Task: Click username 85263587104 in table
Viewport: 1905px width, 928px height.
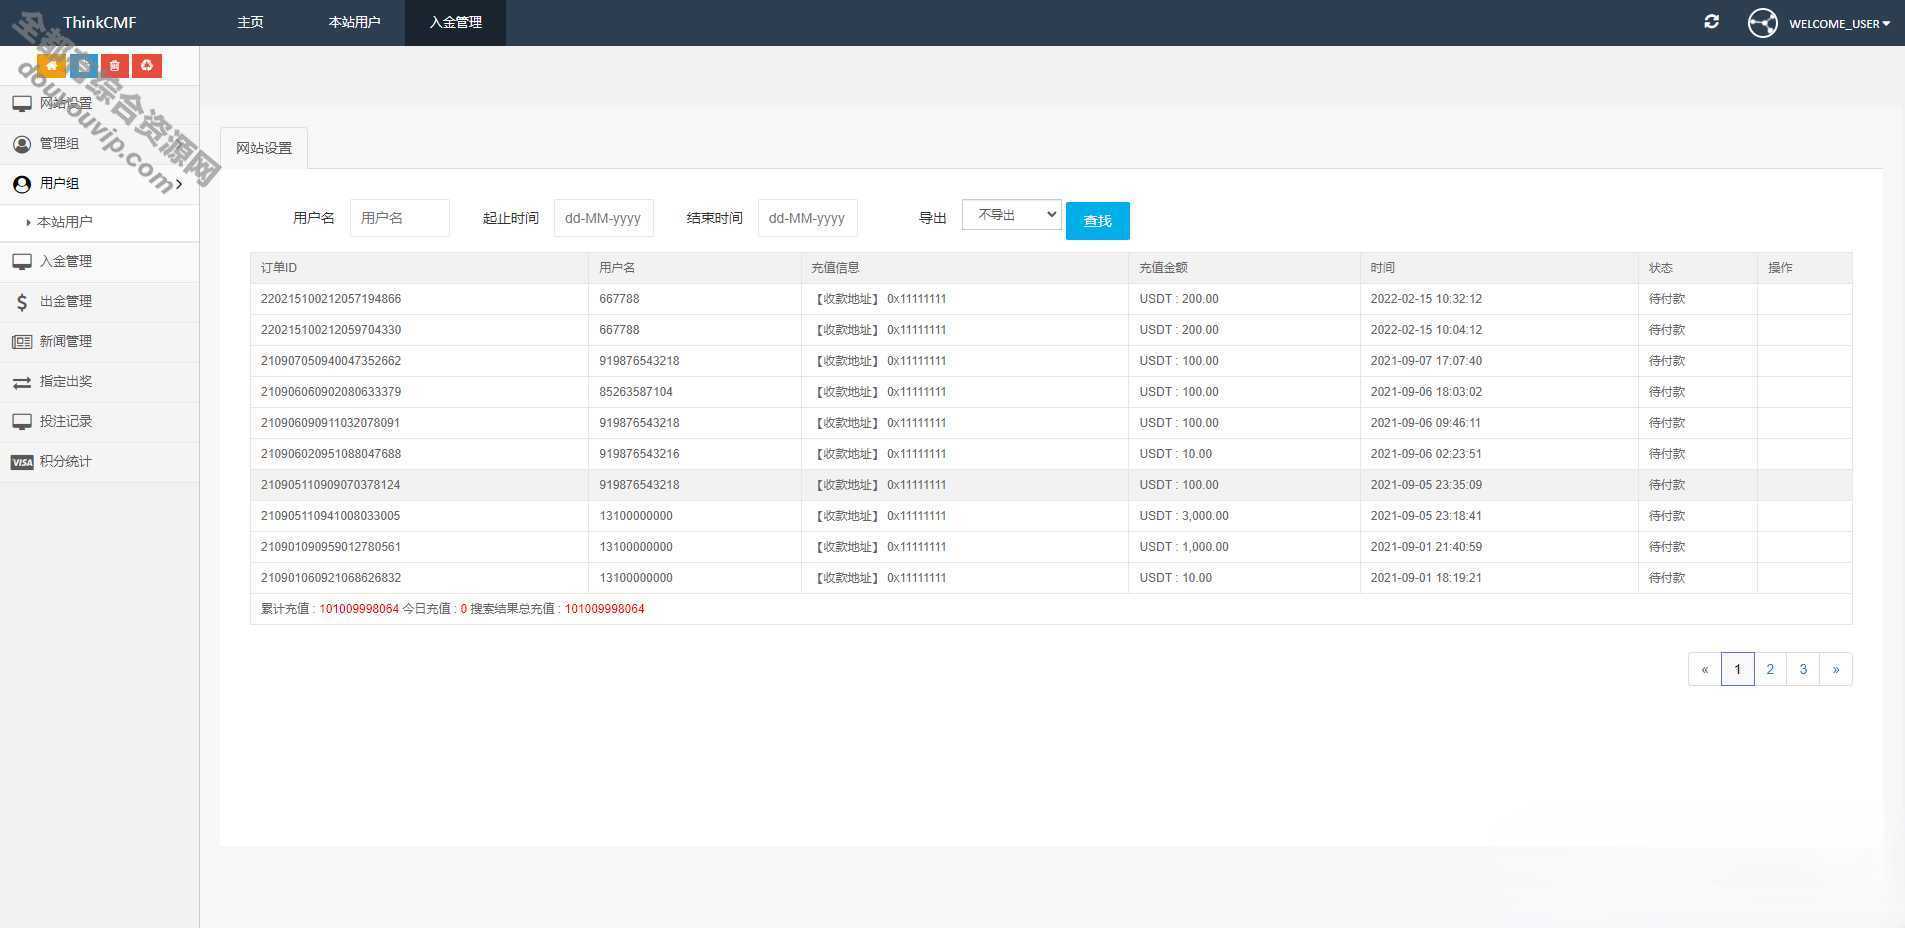Action: click(636, 392)
